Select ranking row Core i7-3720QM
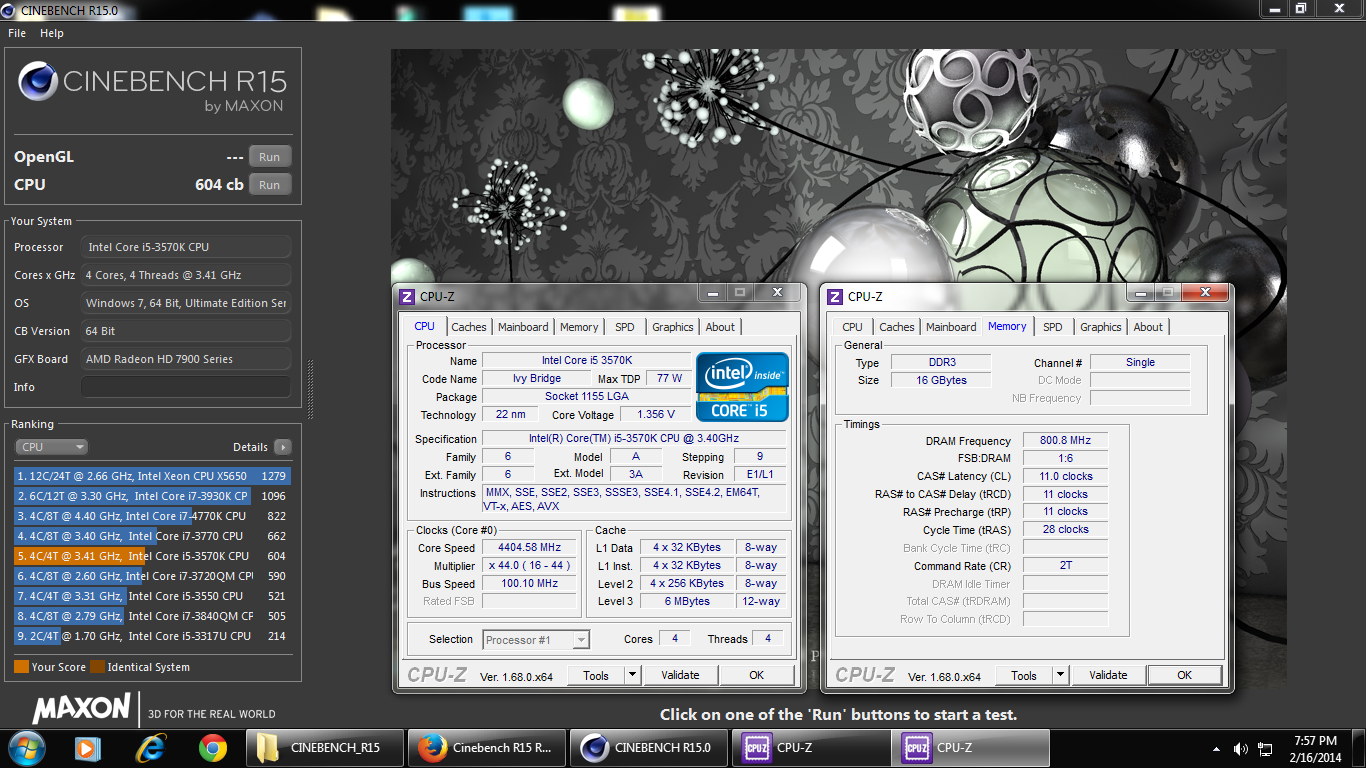The image size is (1366, 768). pyautogui.click(x=152, y=576)
